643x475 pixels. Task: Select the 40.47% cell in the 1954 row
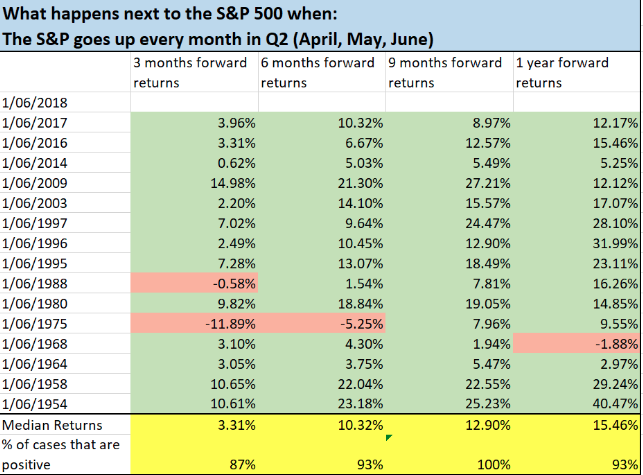[577, 402]
